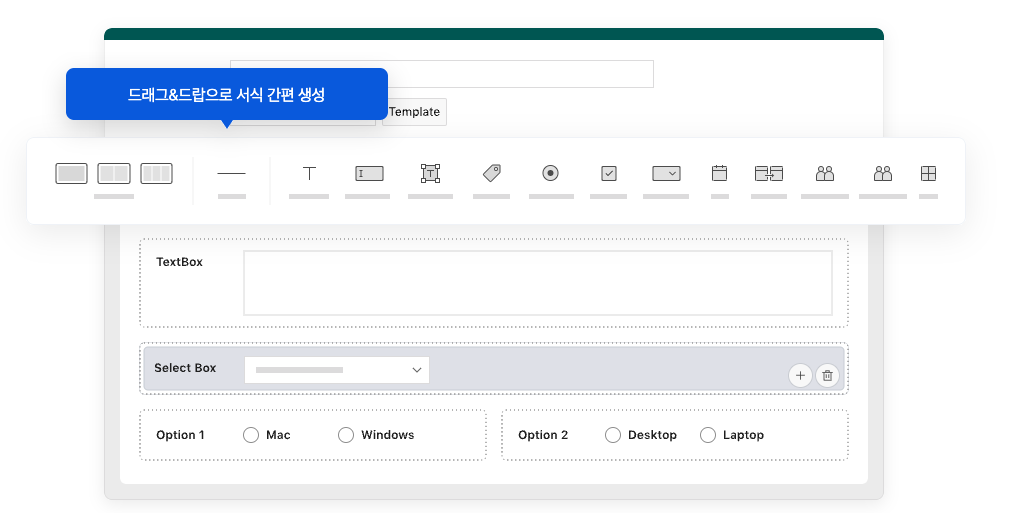1018x513 pixels.
Task: Open the Select Box dropdown
Action: (x=337, y=370)
